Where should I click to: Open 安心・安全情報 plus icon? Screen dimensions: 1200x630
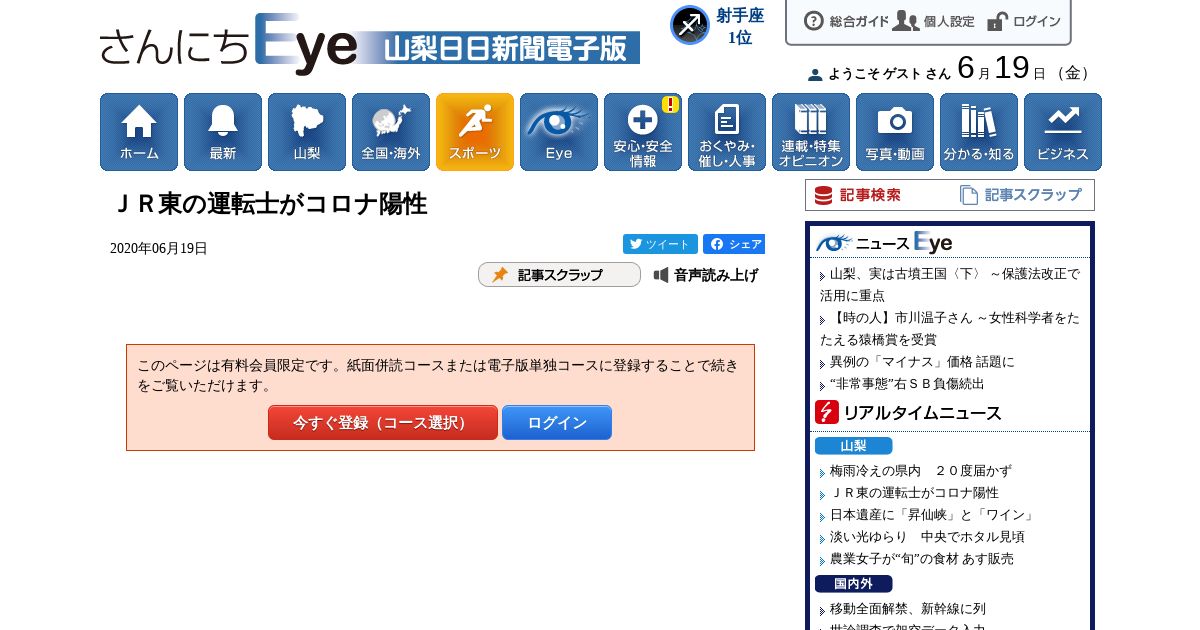pos(643,132)
